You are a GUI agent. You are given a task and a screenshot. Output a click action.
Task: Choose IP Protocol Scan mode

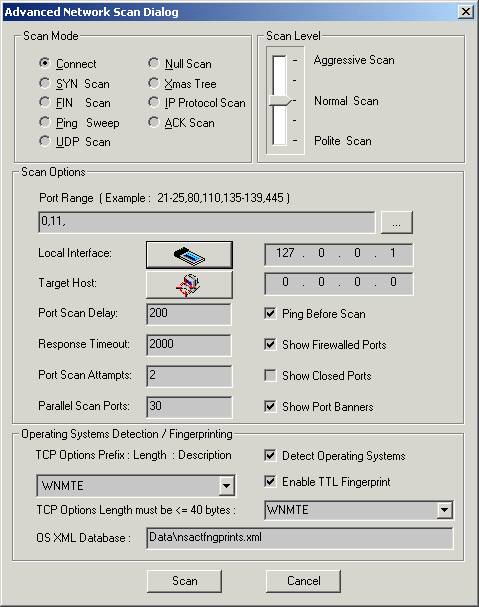coord(154,102)
